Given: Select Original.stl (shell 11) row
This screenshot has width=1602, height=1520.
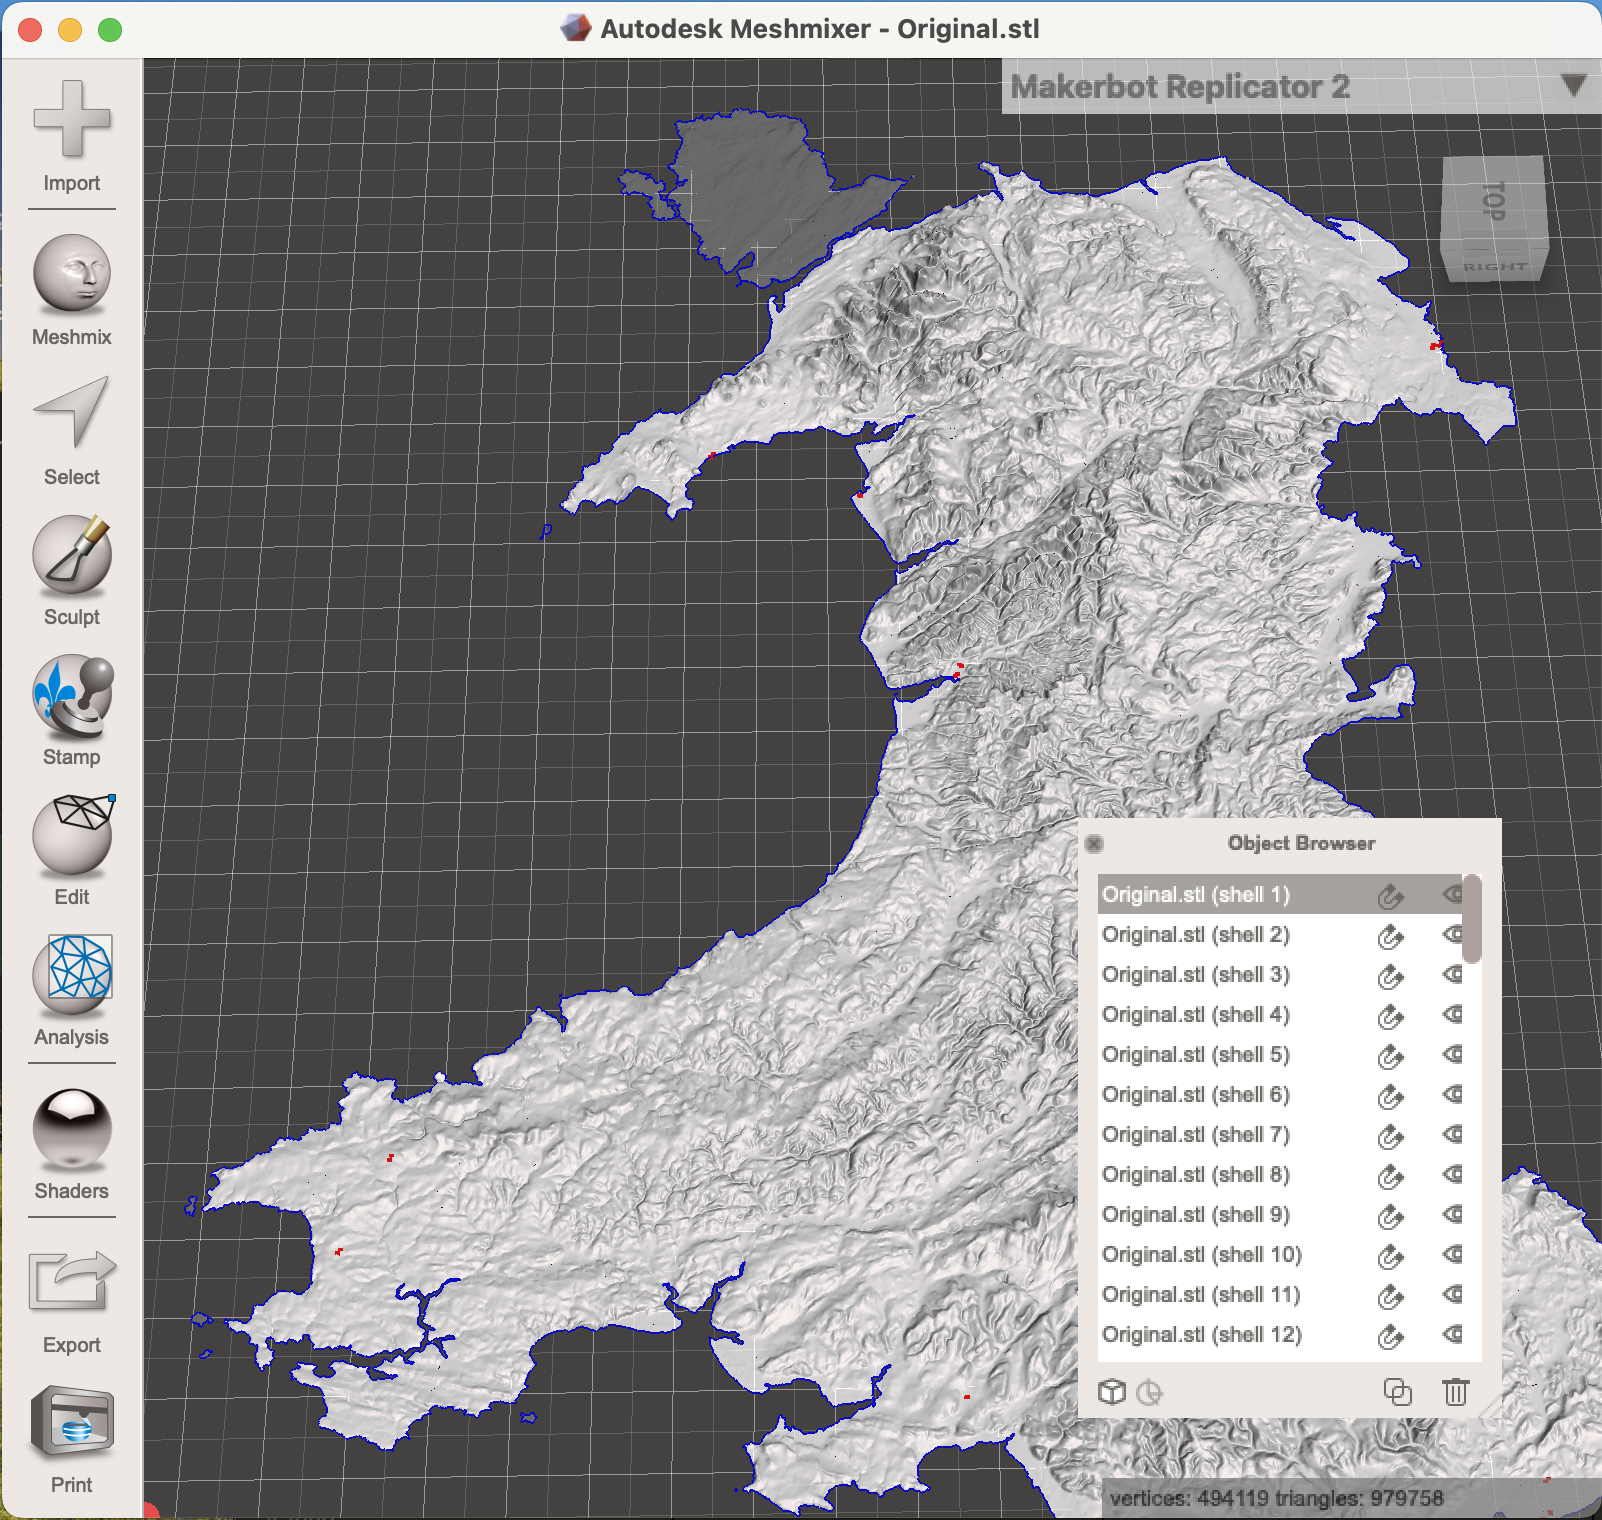Looking at the screenshot, I should 1280,1294.
